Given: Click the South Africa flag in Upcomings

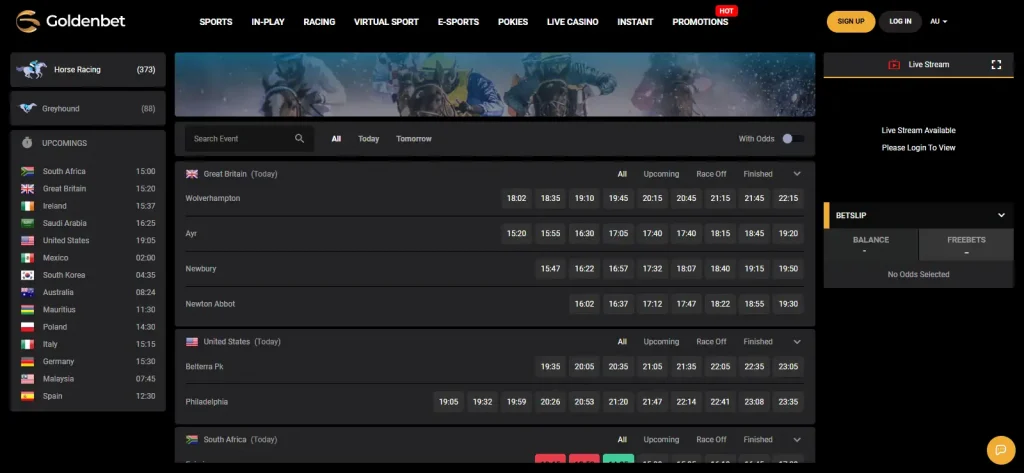Looking at the screenshot, I should [27, 171].
